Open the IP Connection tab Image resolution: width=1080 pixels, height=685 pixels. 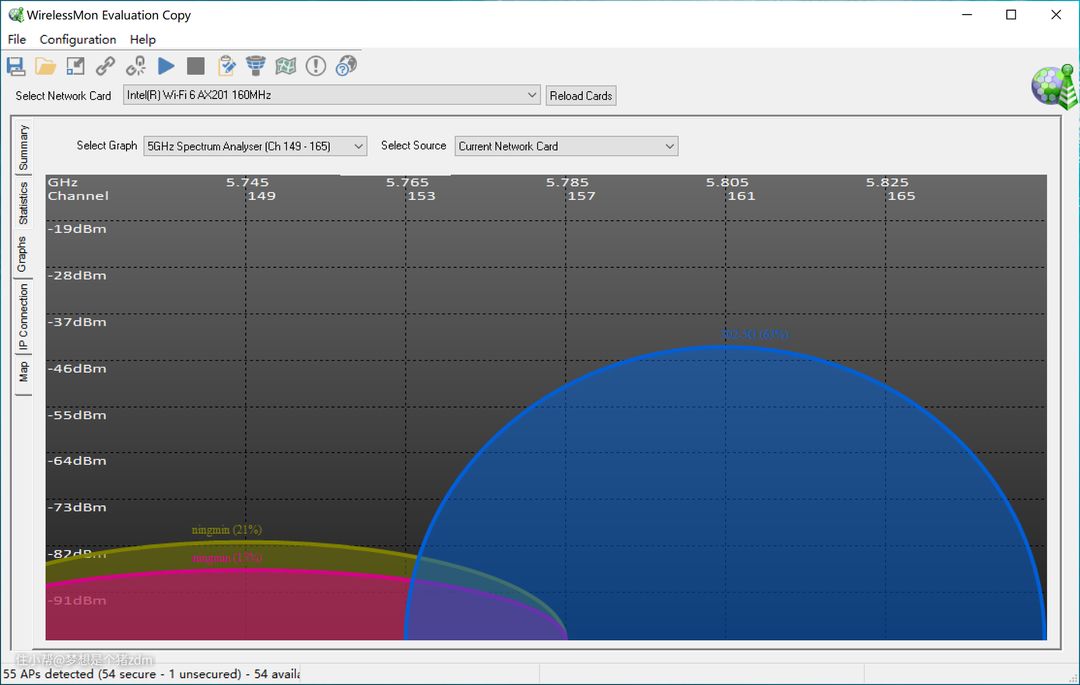tap(23, 317)
